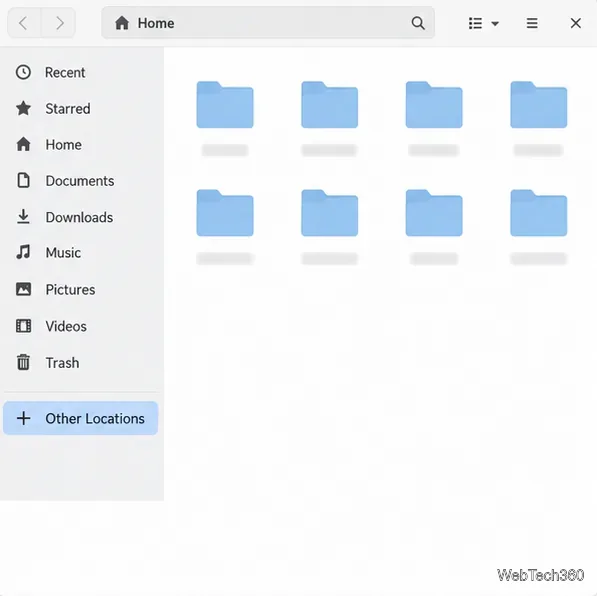Open search with the magnifier icon
The width and height of the screenshot is (597, 596).
click(x=418, y=23)
